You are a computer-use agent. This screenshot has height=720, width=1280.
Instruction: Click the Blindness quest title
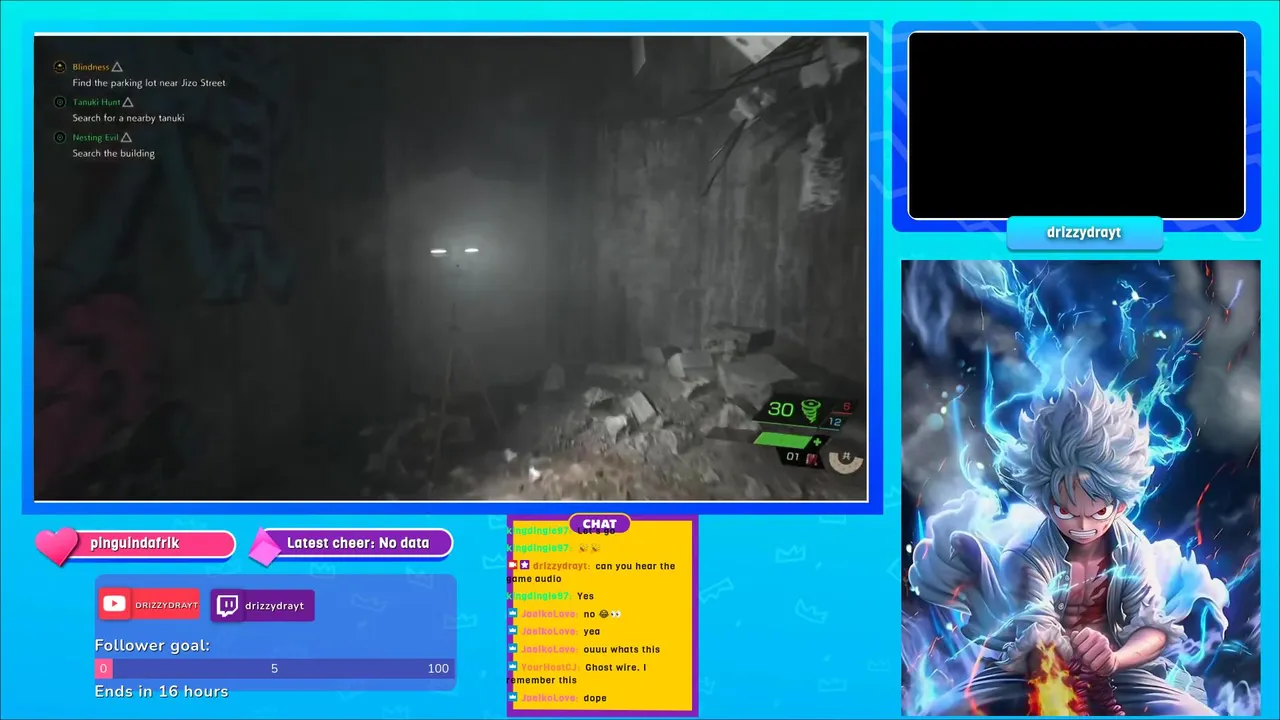click(91, 67)
